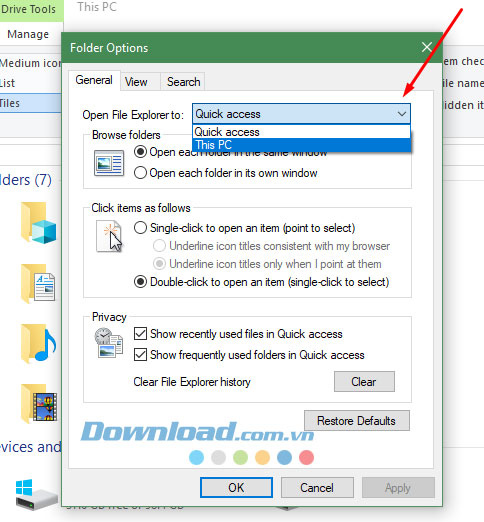Confirm with the OK button
Viewport: 484px width, 522px height.
pyautogui.click(x=236, y=488)
